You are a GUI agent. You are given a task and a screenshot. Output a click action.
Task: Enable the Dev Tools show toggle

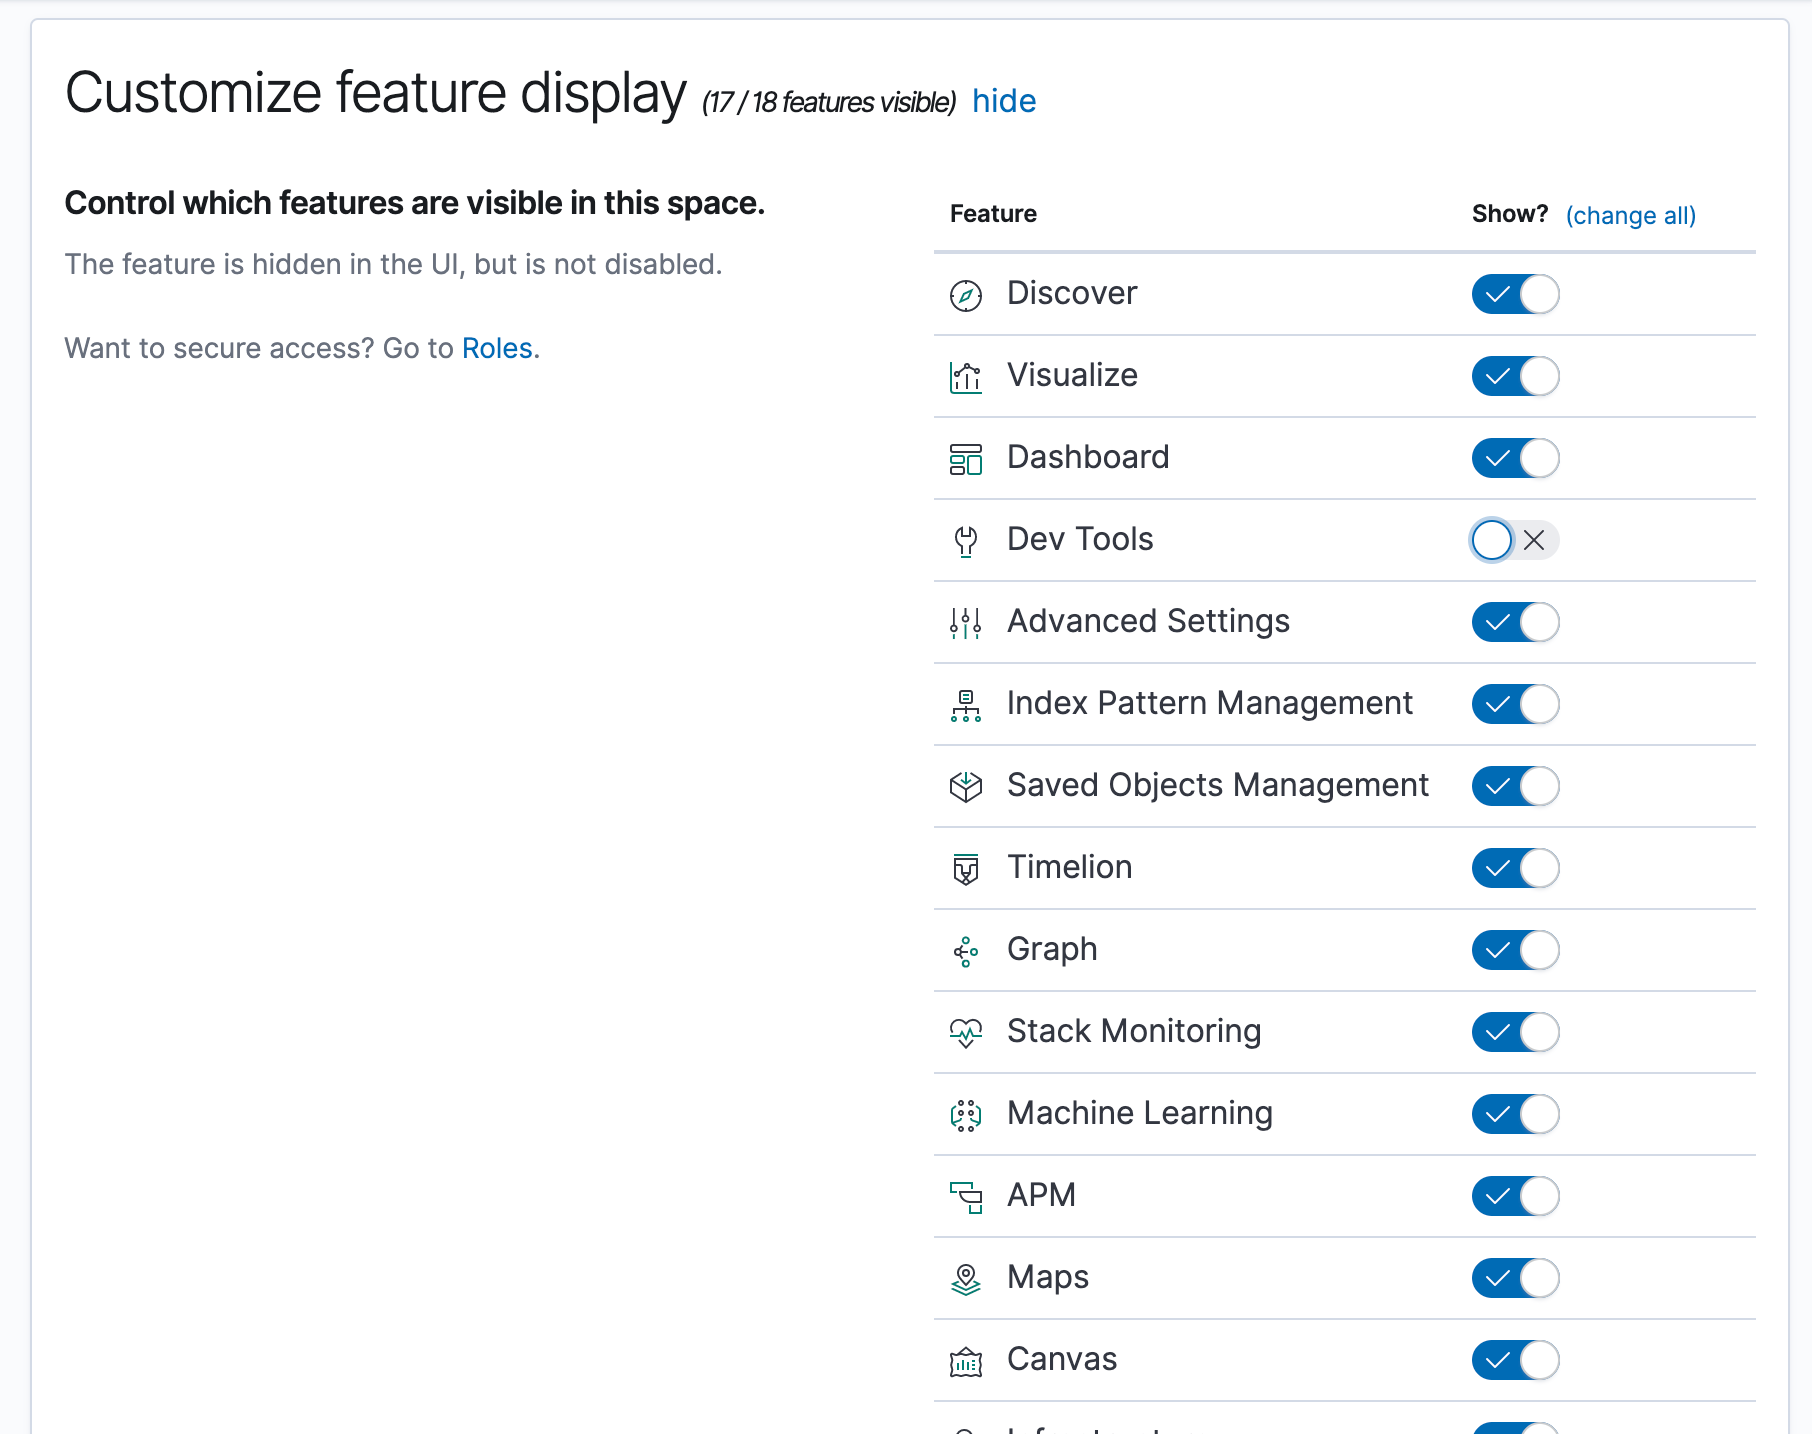click(1515, 540)
